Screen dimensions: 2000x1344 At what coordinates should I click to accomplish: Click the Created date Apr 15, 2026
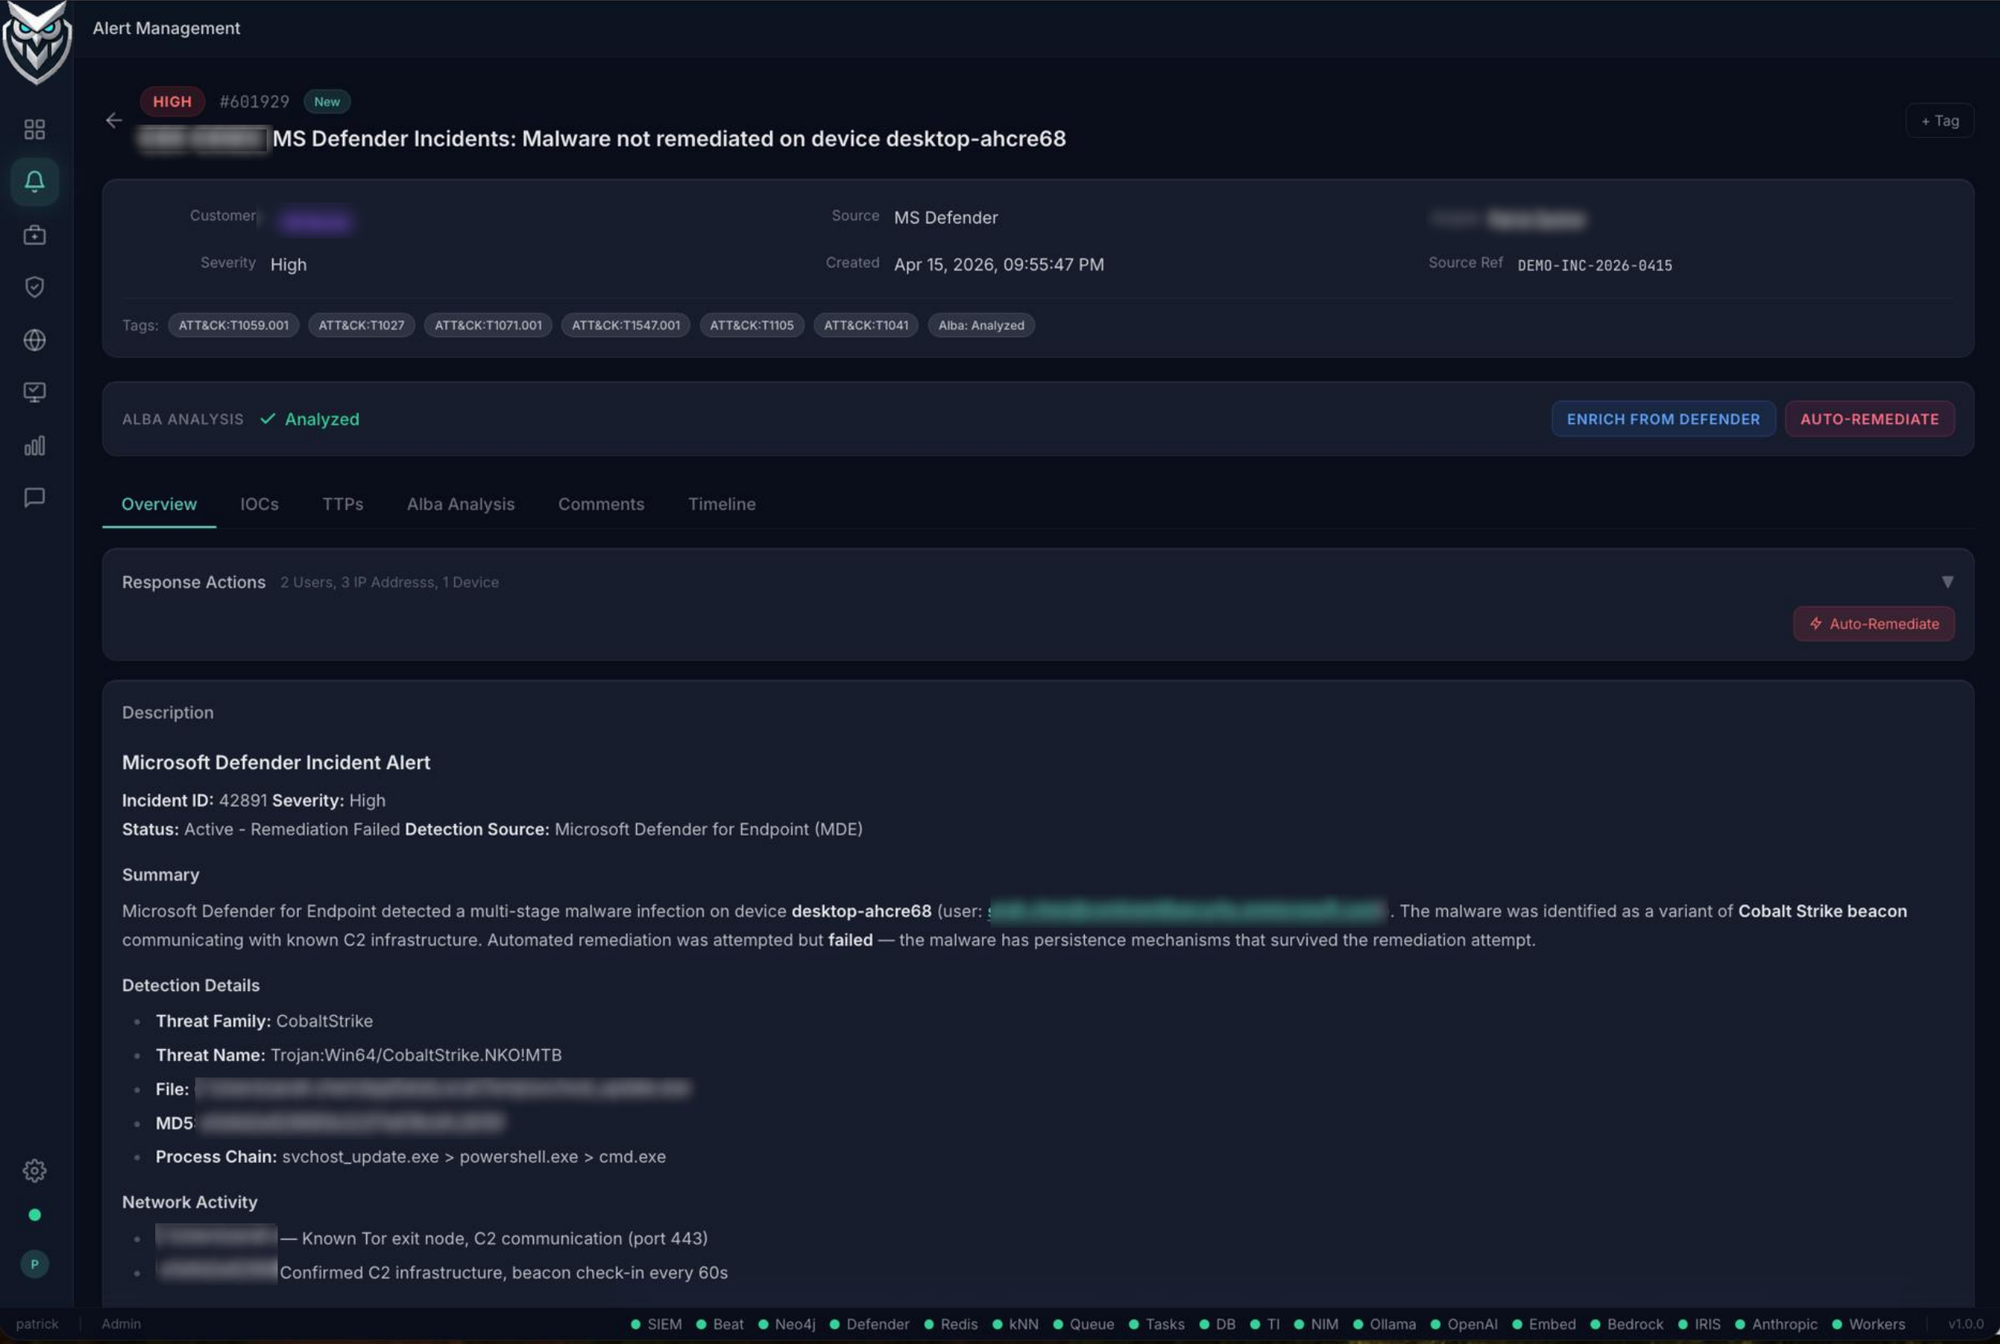[998, 264]
